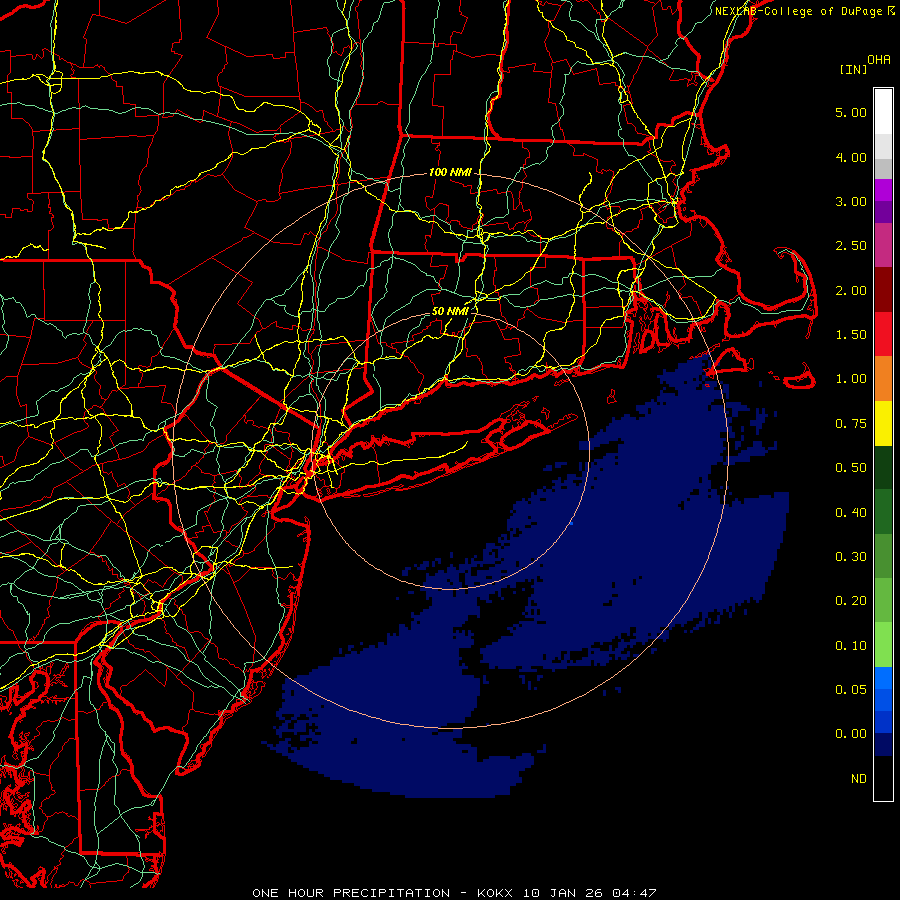The image size is (900, 900).
Task: Select the bright red swatch near 1.50
Action: [883, 334]
